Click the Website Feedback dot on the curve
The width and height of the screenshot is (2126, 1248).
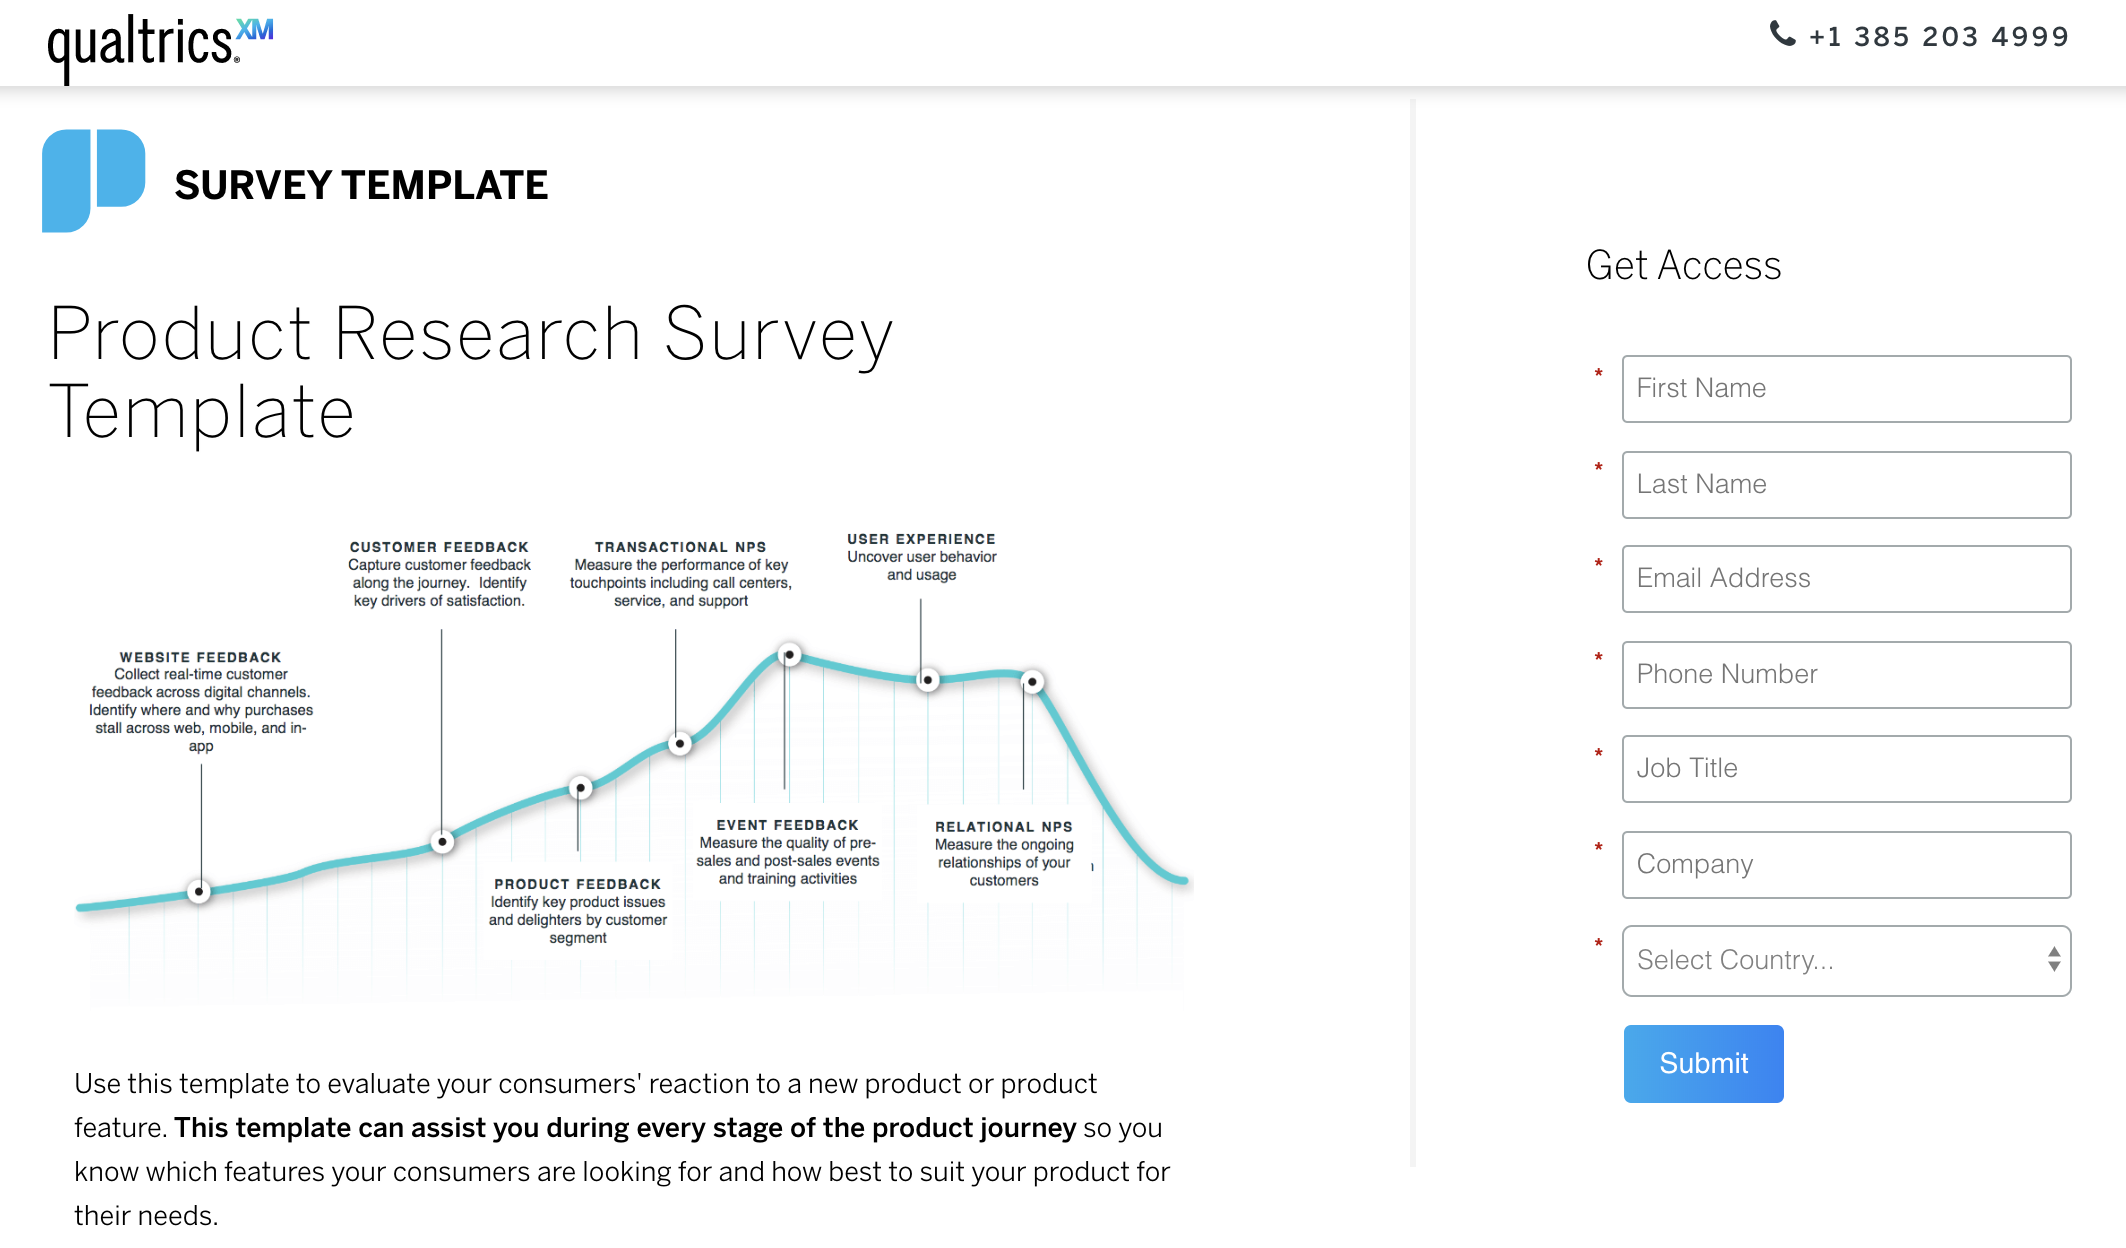click(x=199, y=891)
